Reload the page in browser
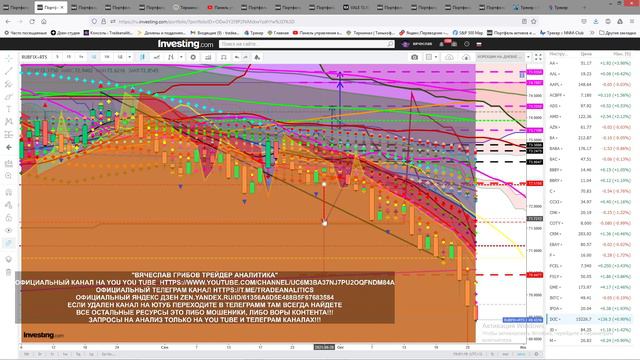Image resolution: width=640 pixels, height=360 pixels. [x=32, y=22]
